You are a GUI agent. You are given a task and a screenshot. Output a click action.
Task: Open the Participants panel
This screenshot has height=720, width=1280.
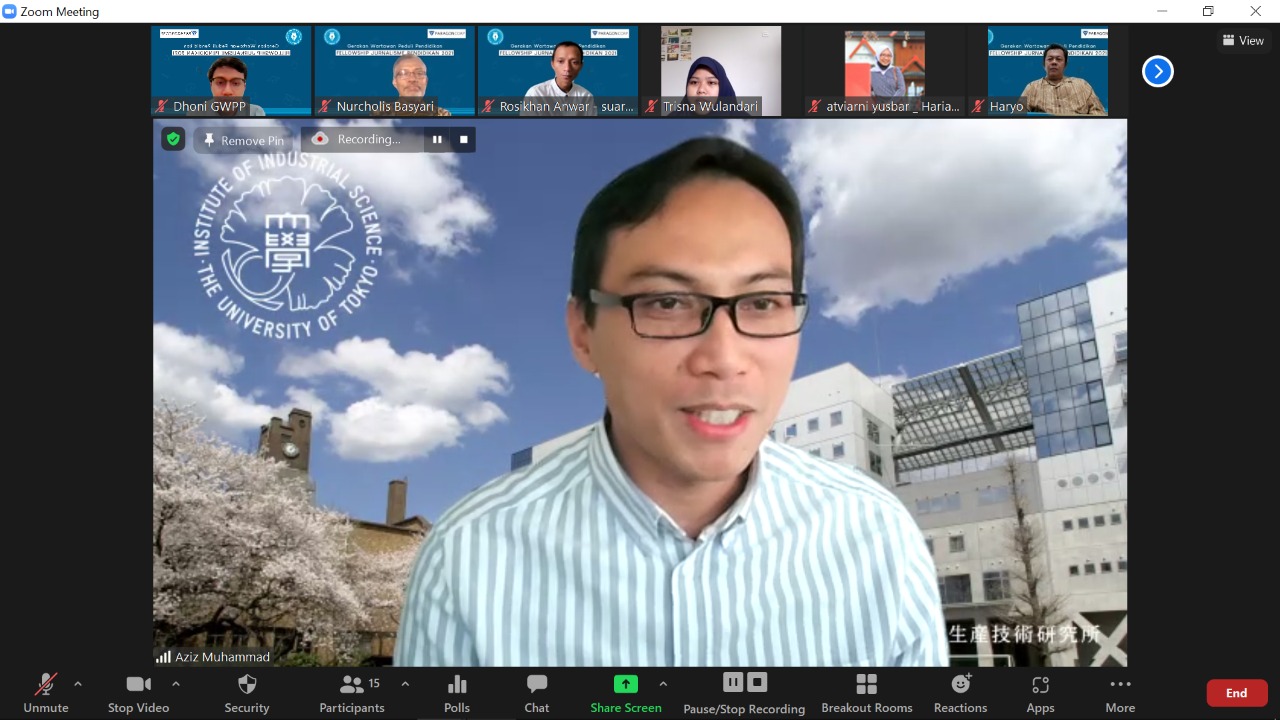pyautogui.click(x=352, y=692)
